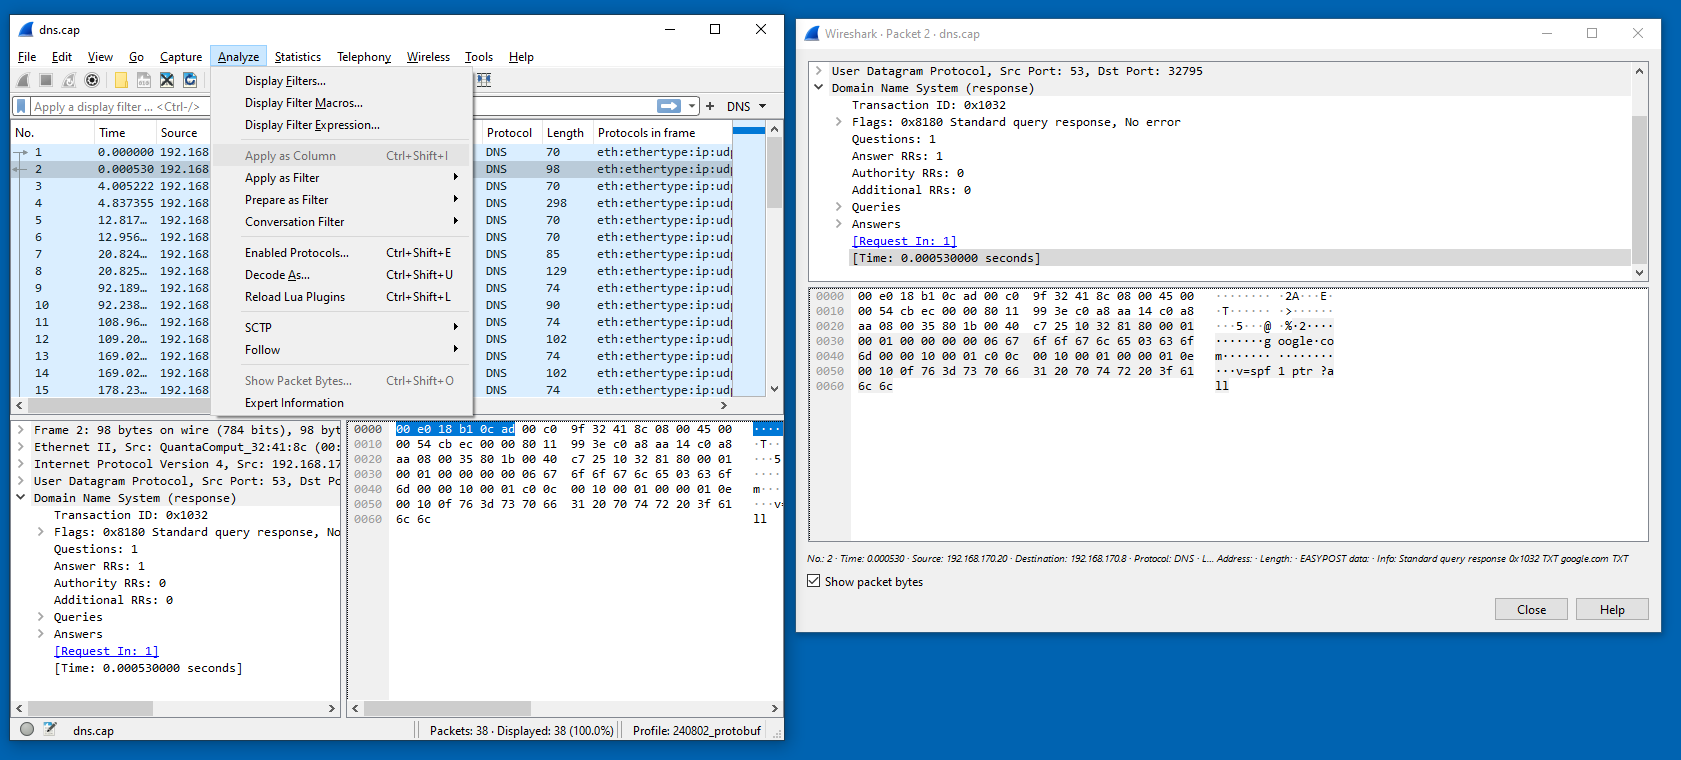
Task: Click the Profile: 240802_protobuf status text
Action: coord(697,731)
